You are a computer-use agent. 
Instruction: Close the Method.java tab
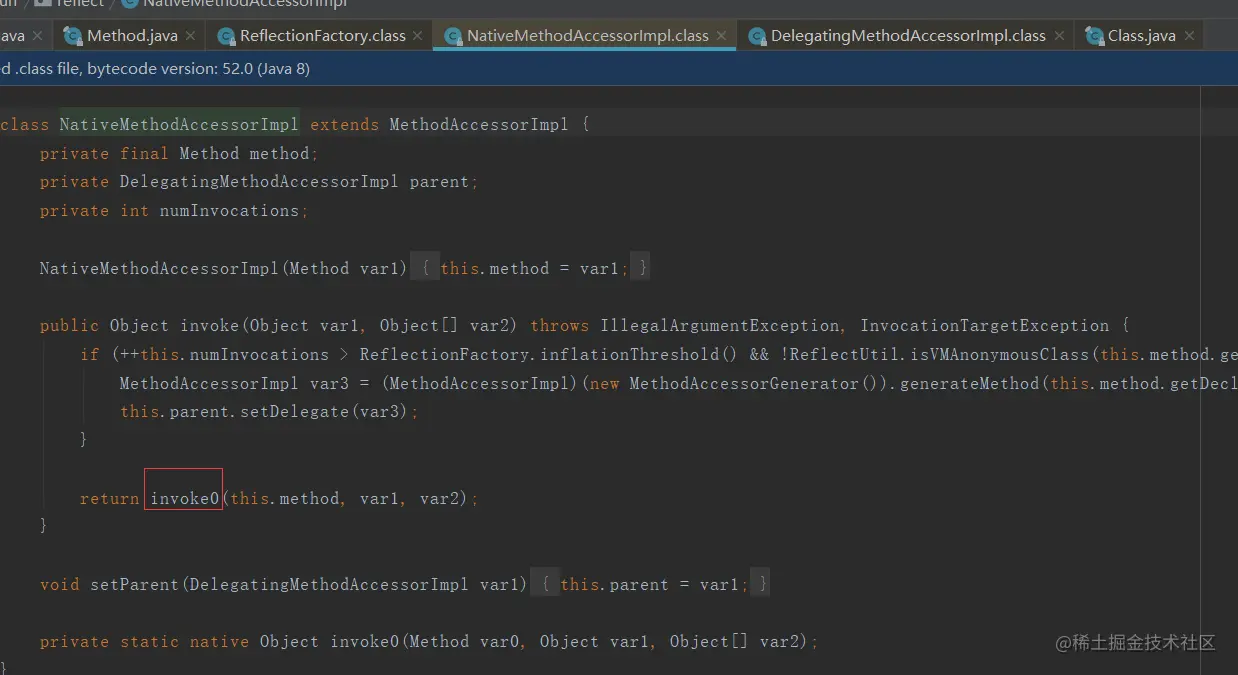189,36
